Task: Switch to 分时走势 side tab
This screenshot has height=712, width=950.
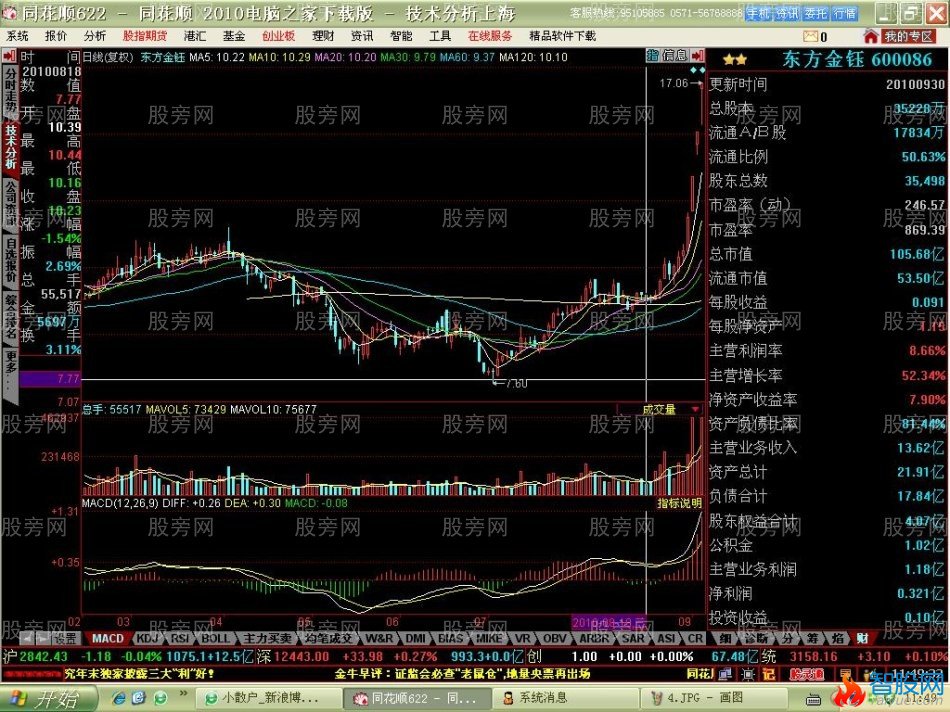Action: click(10, 91)
